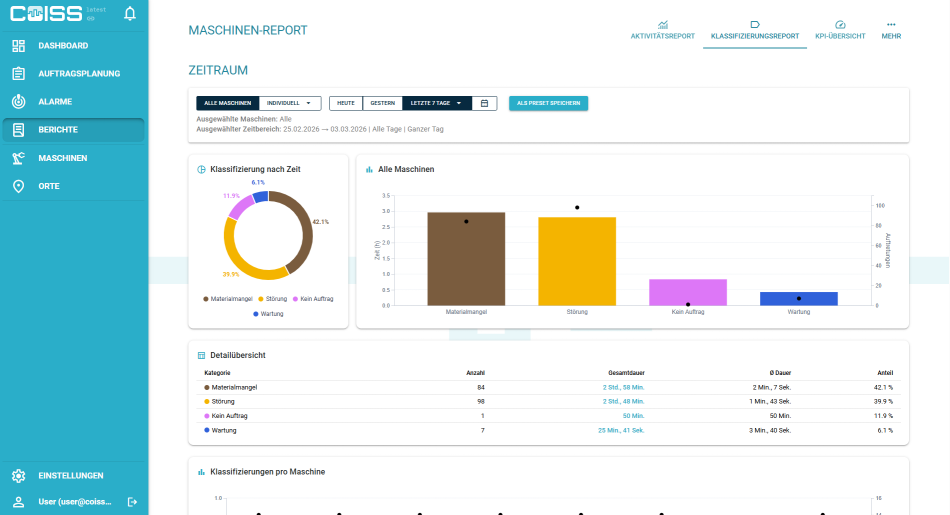Switch to the Aktivitätsreport tab
The image size is (950, 515).
pyautogui.click(x=662, y=30)
